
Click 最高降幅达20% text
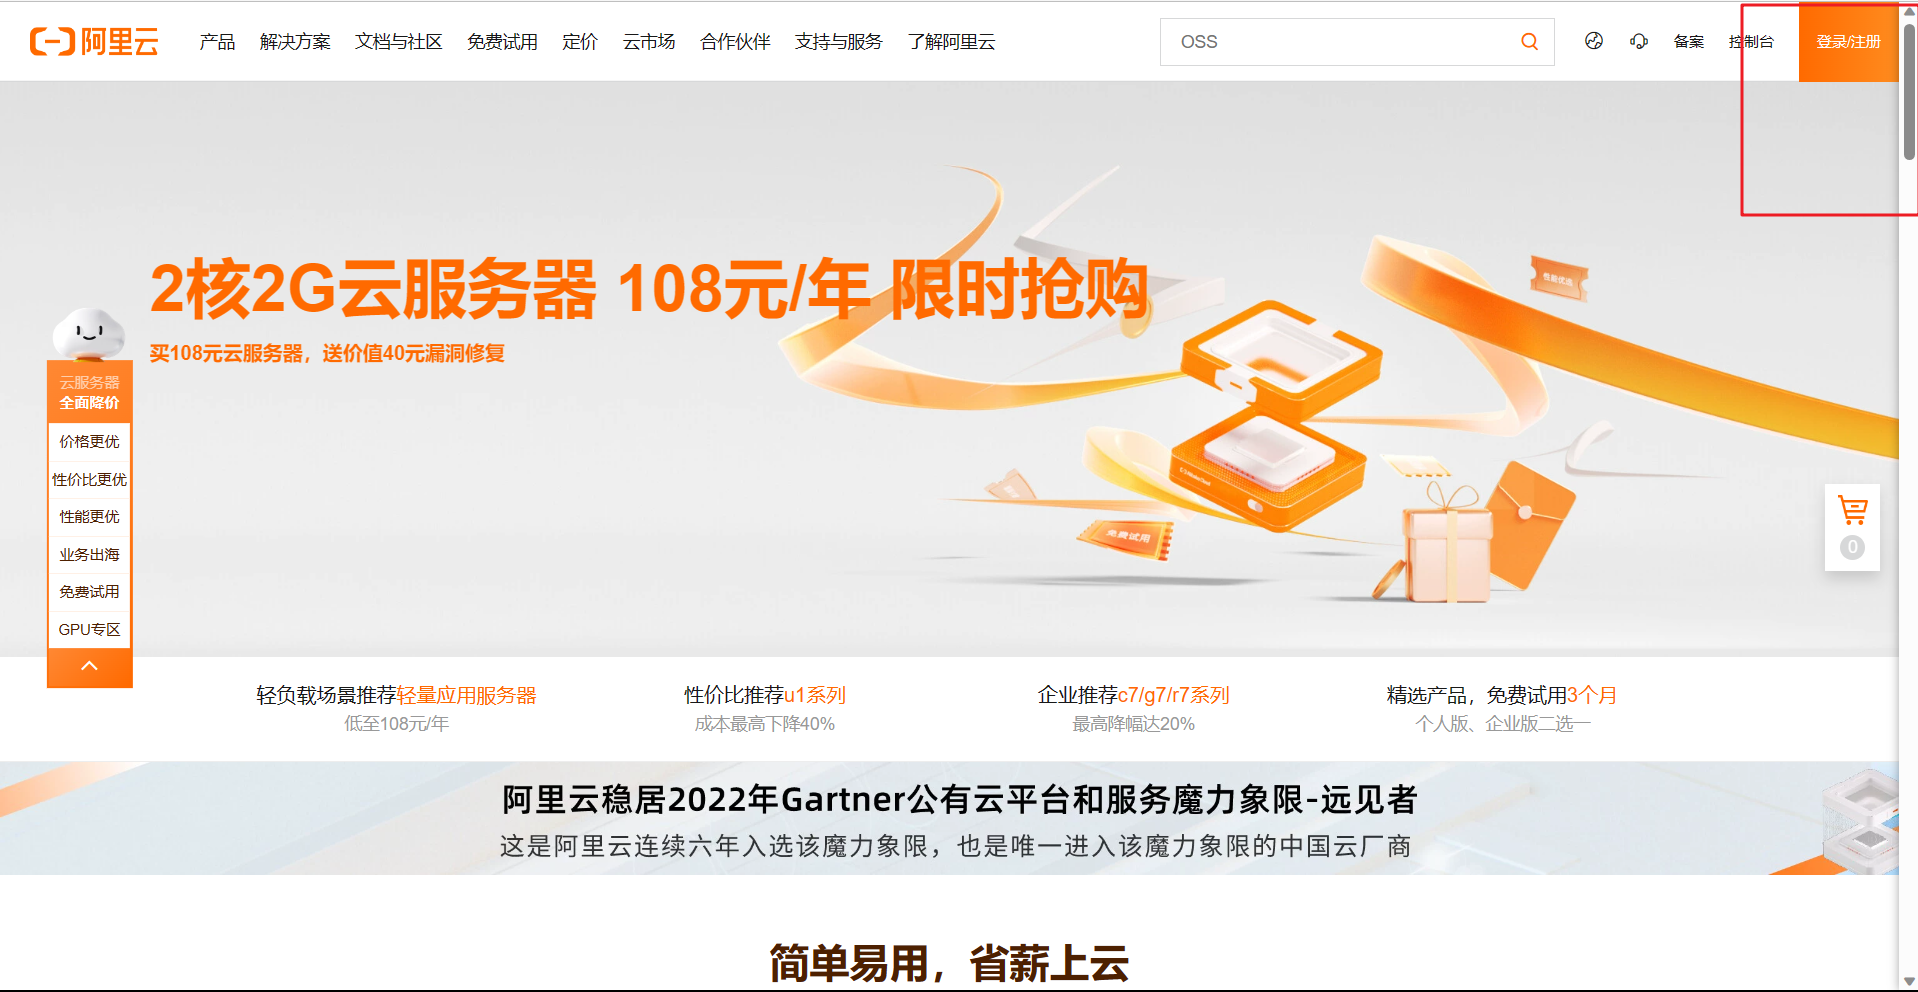pyautogui.click(x=1133, y=723)
